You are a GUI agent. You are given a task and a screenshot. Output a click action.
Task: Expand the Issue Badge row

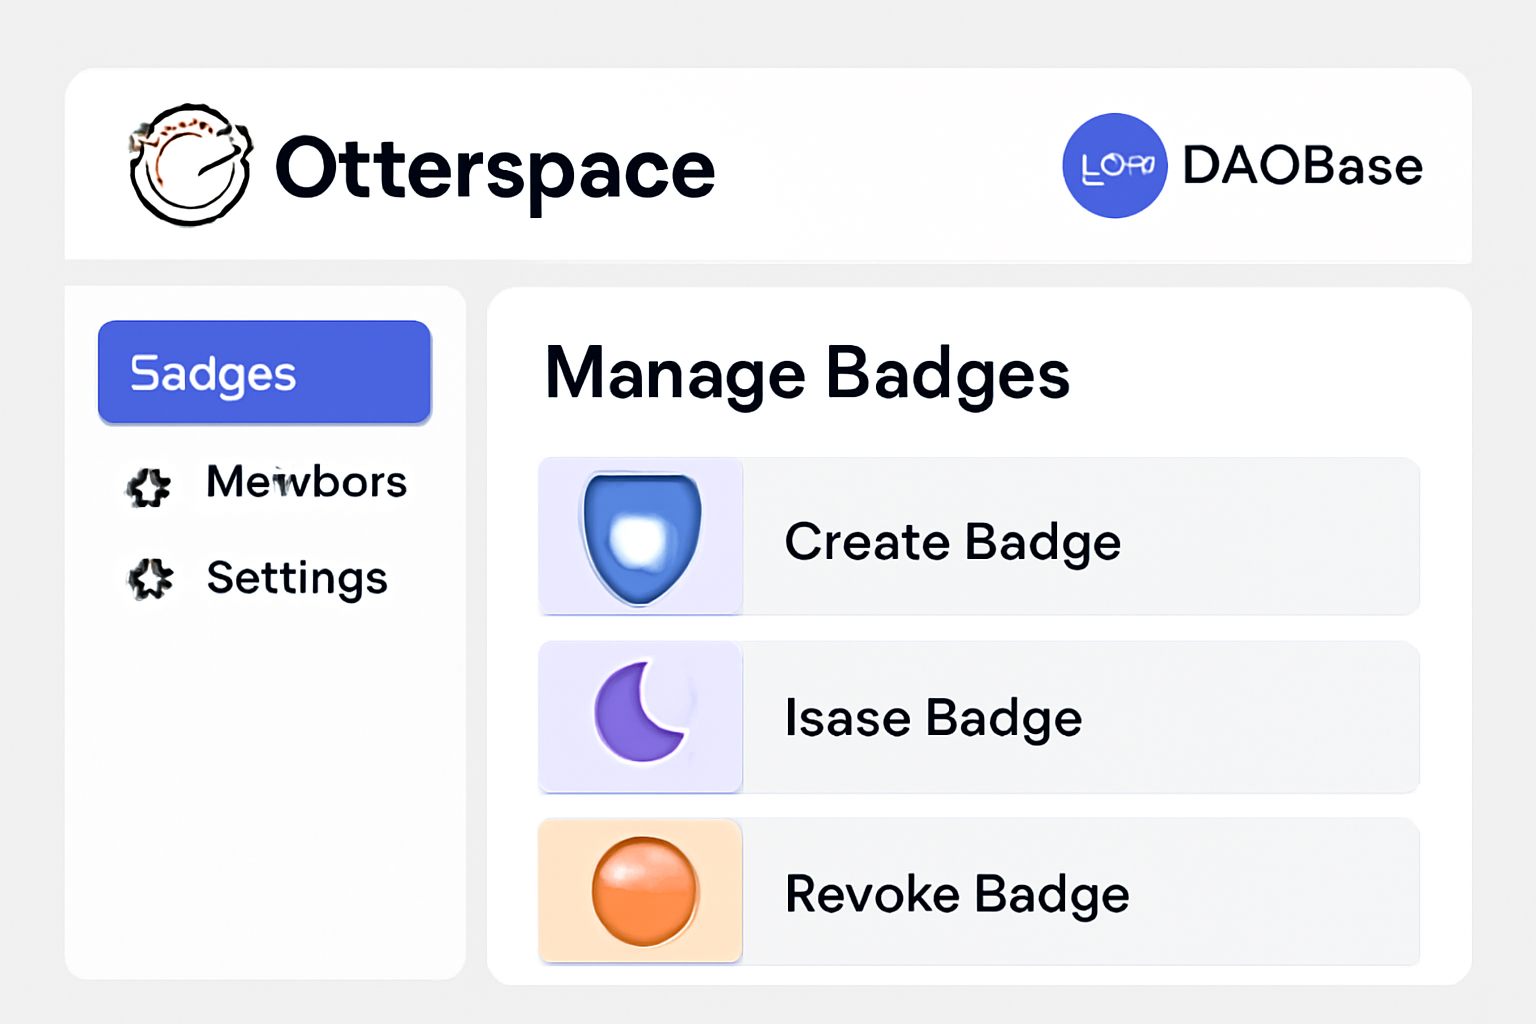point(978,716)
